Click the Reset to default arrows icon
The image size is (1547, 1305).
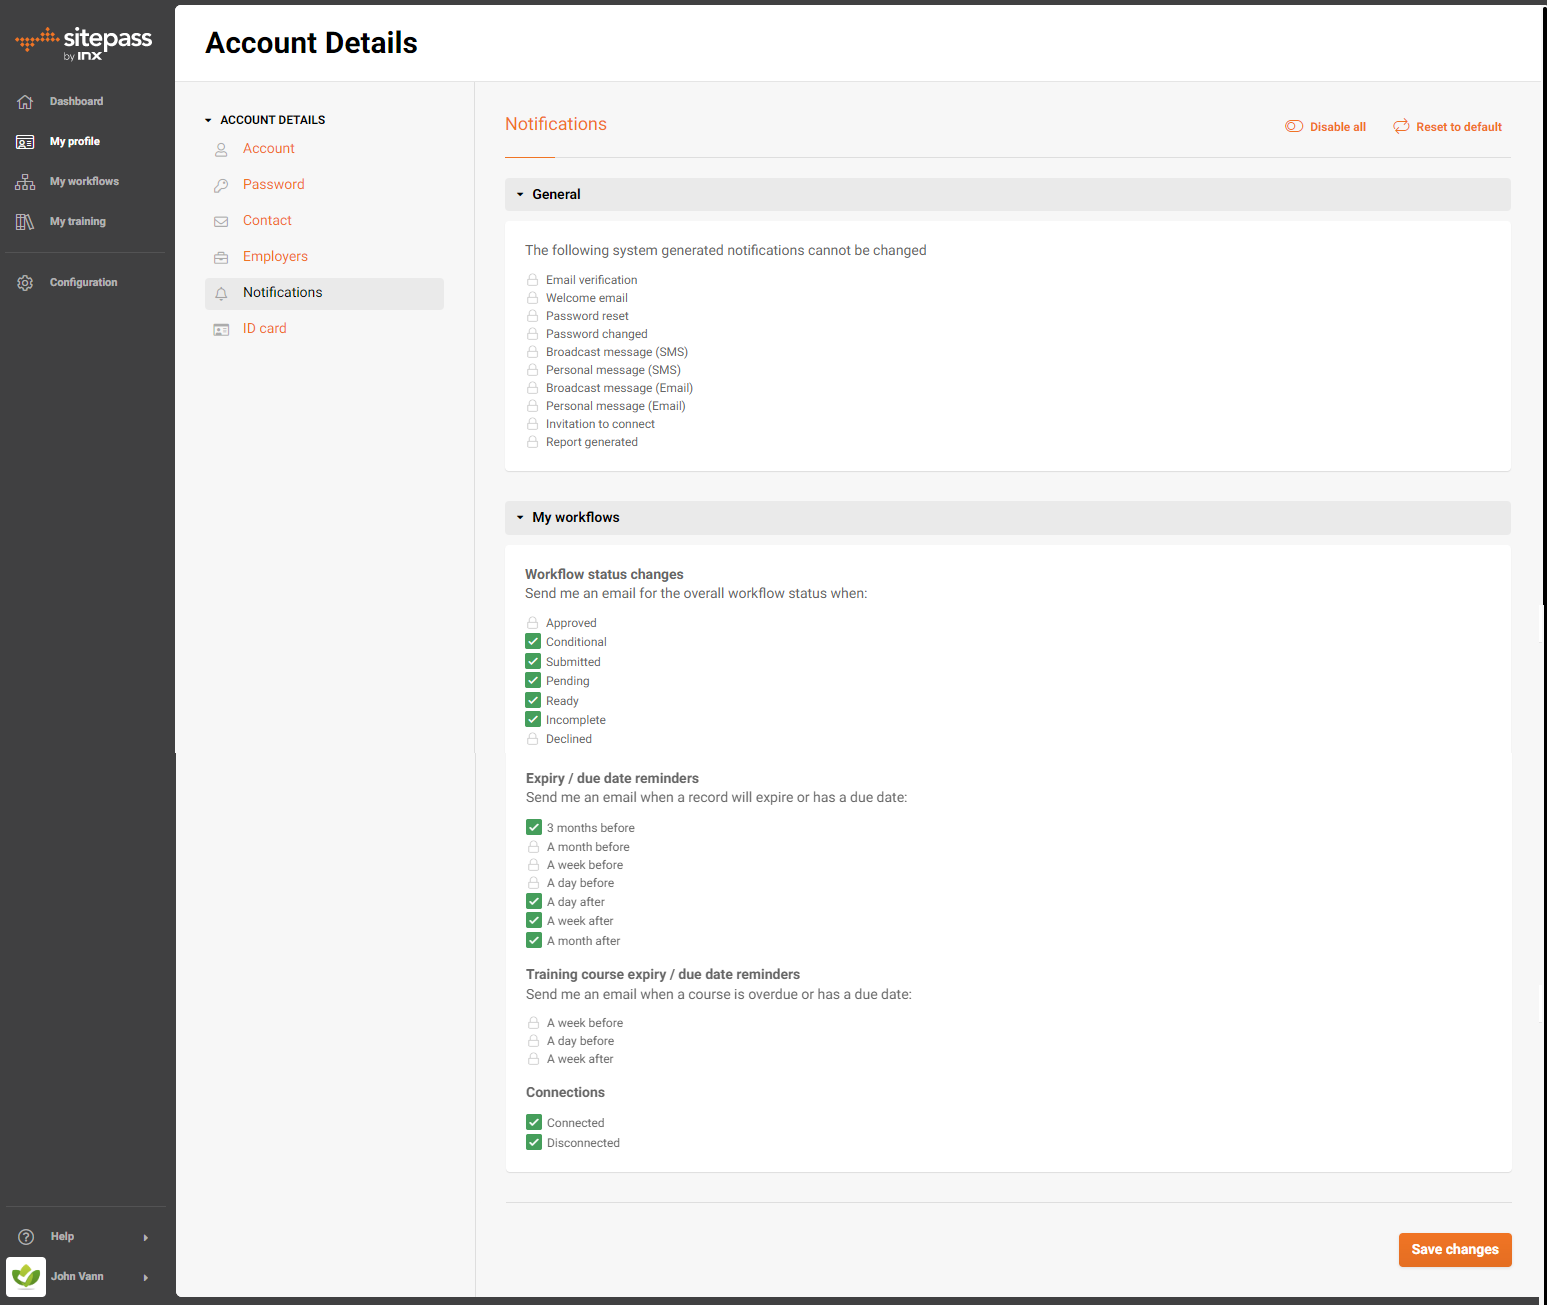(1401, 126)
